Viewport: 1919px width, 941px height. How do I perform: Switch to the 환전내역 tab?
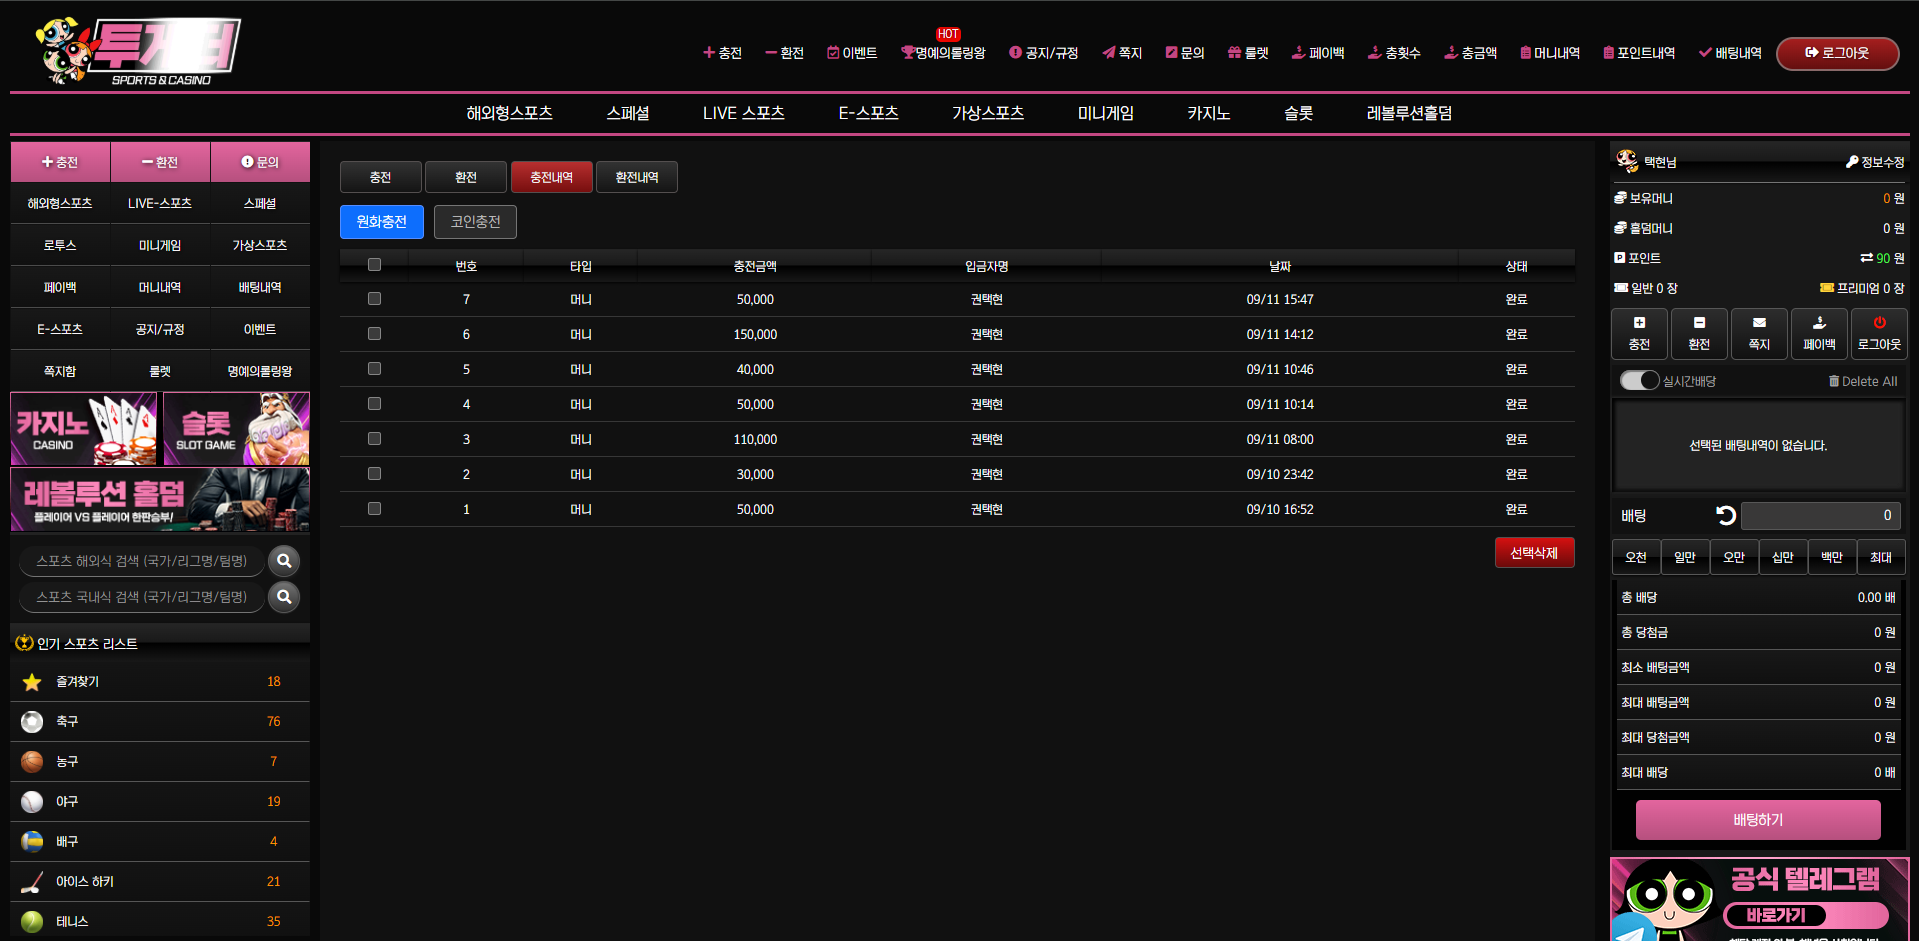coord(636,177)
